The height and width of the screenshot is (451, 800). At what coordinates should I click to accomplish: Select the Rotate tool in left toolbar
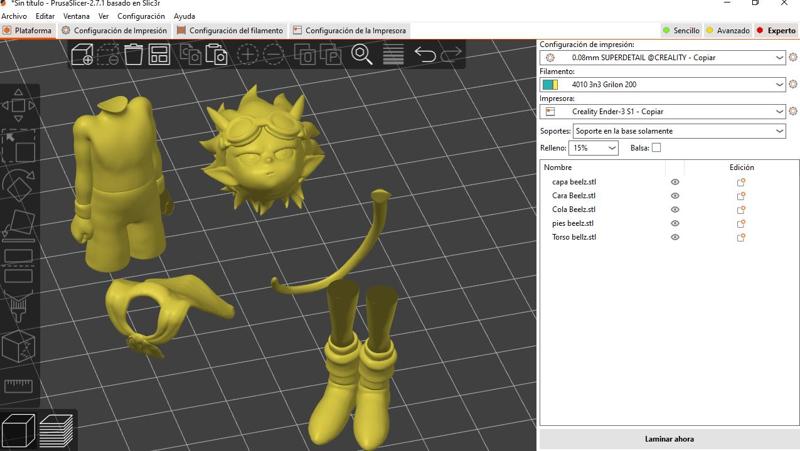18,186
